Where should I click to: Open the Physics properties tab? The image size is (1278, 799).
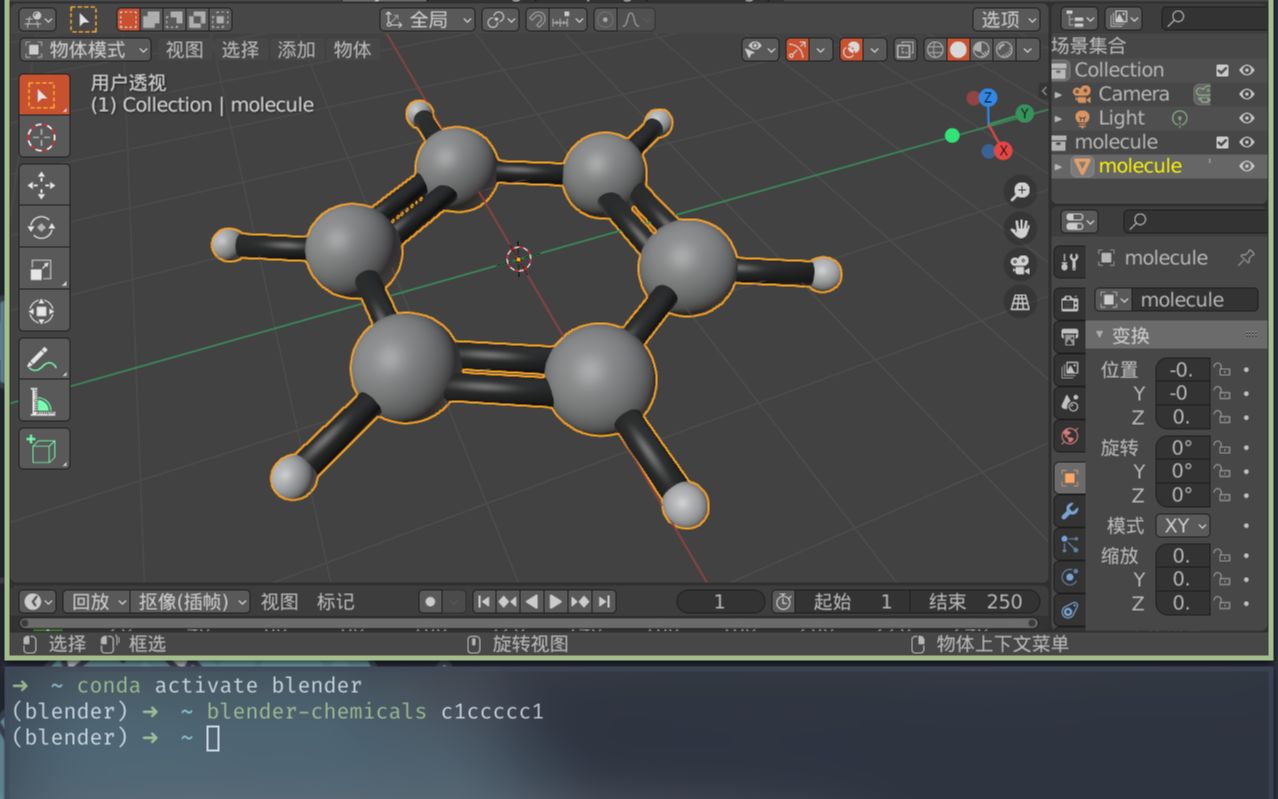[1069, 578]
